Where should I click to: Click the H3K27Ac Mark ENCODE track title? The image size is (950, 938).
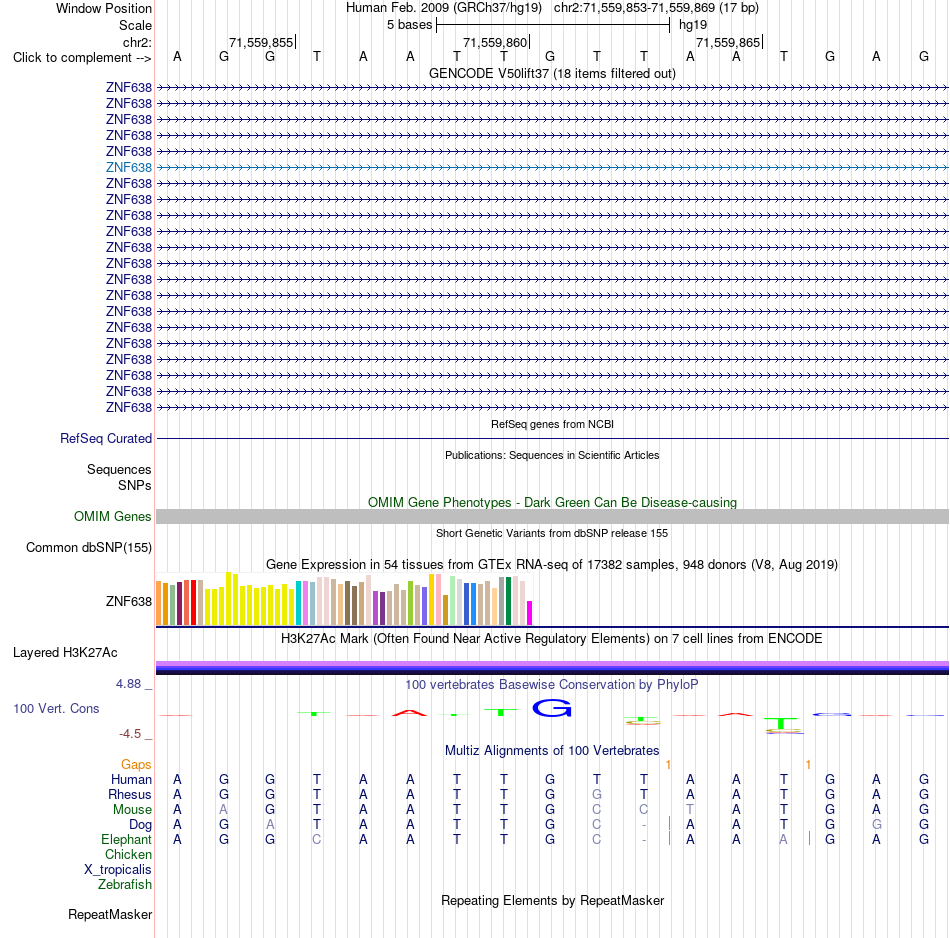552,639
